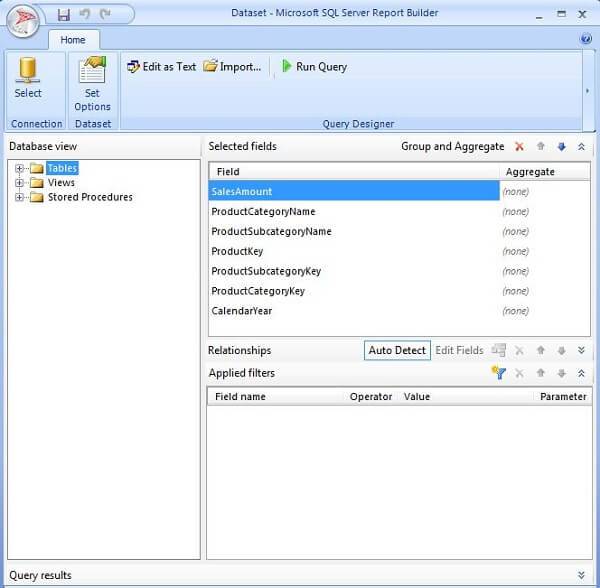Open Set Options for the dataset
Viewport: 600px width, 588px height.
point(93,84)
